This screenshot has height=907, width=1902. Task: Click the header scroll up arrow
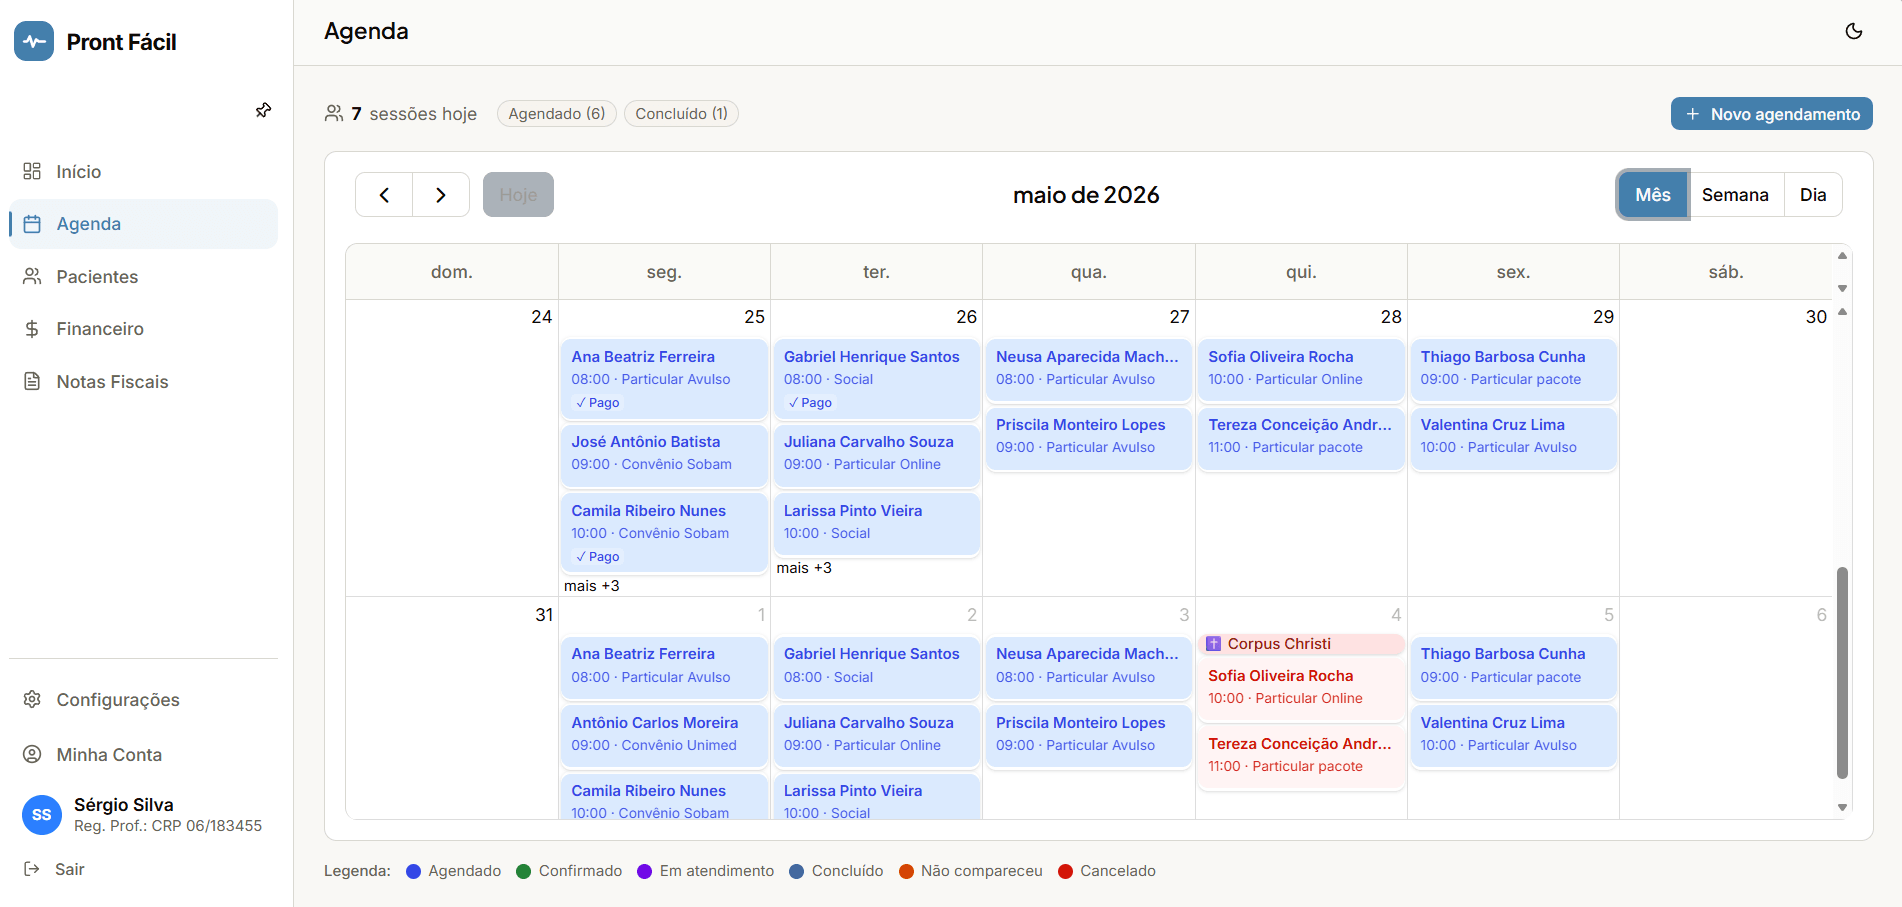click(x=1842, y=256)
